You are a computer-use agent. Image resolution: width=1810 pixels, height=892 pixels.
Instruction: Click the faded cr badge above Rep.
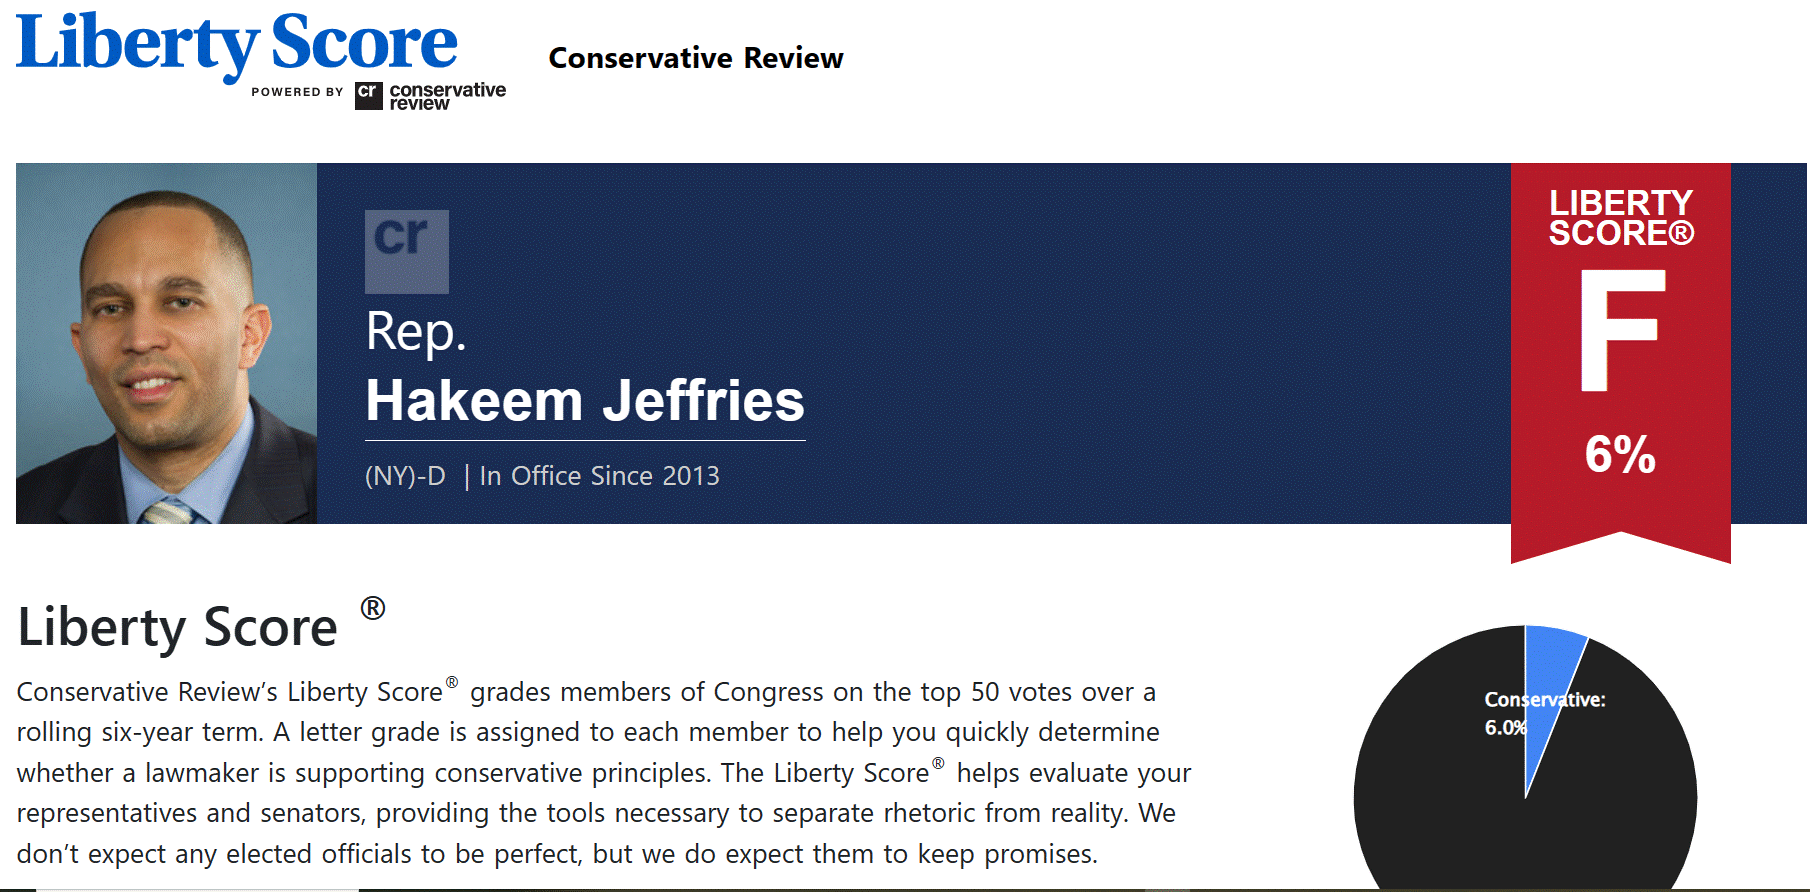point(406,251)
